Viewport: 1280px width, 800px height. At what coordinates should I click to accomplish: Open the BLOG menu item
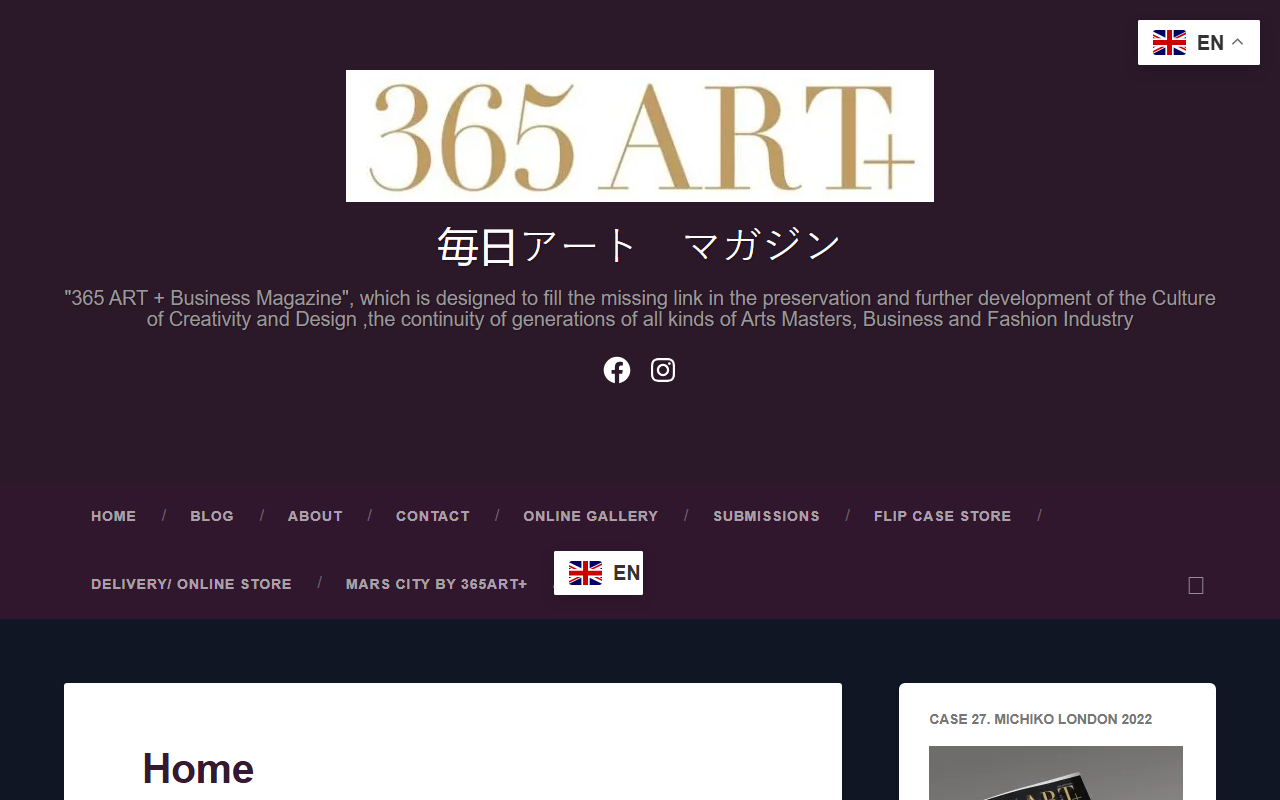click(212, 516)
